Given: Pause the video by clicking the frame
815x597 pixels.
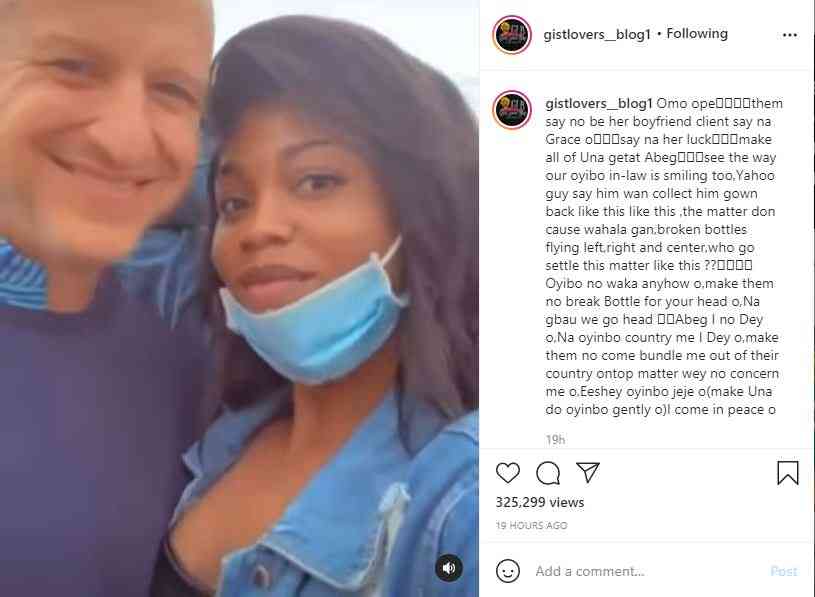Looking at the screenshot, I should 239,298.
